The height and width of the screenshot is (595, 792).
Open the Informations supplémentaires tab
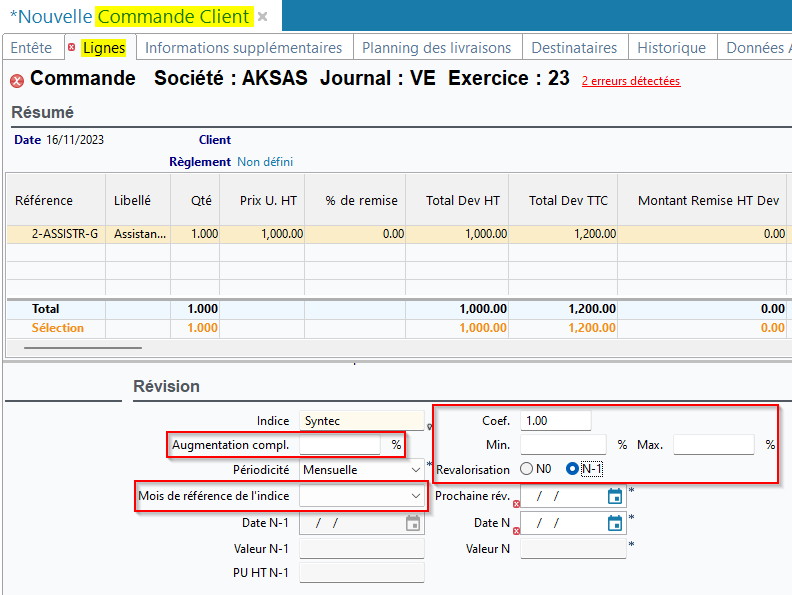[243, 47]
